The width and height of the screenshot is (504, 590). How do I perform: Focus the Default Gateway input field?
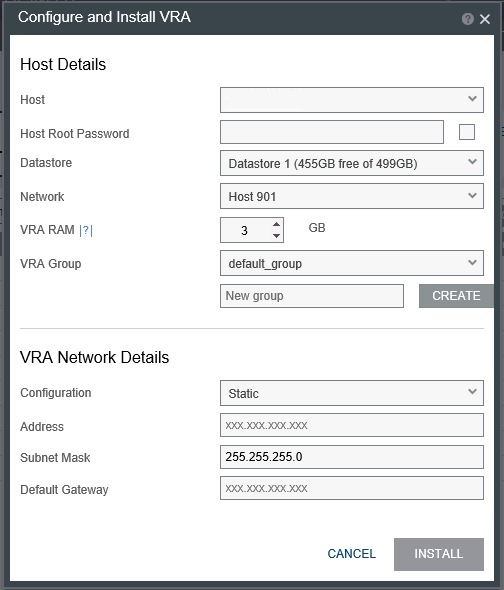(352, 488)
